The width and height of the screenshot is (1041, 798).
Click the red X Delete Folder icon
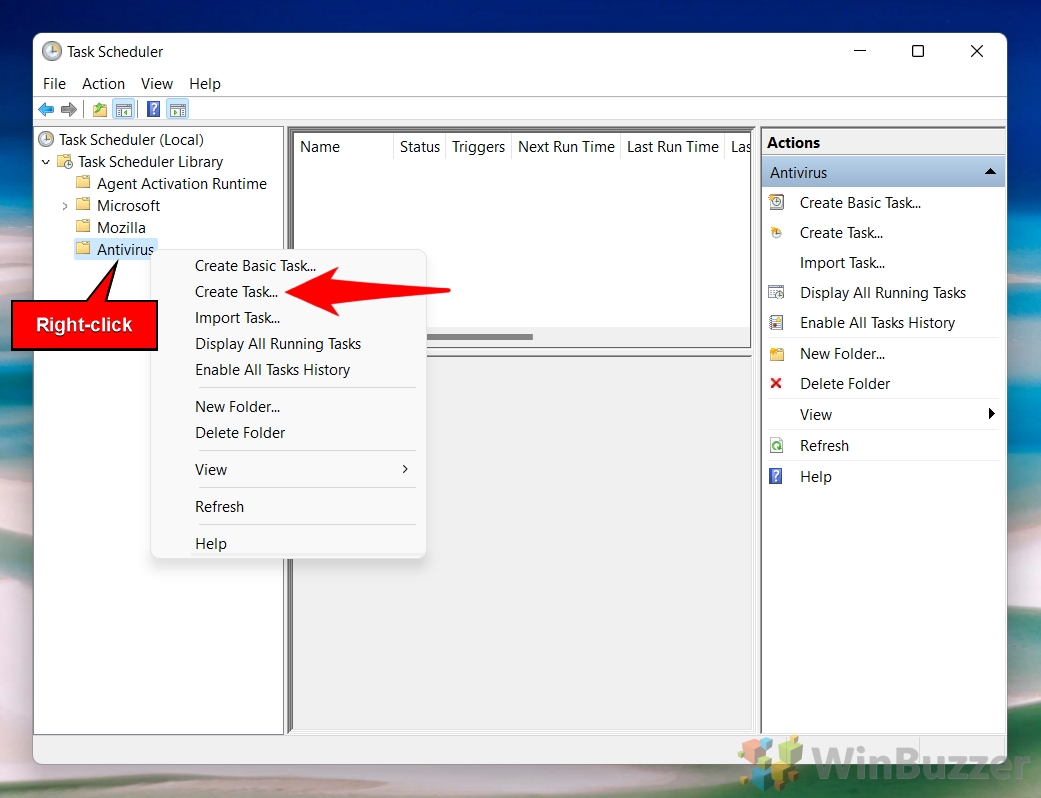pos(776,384)
